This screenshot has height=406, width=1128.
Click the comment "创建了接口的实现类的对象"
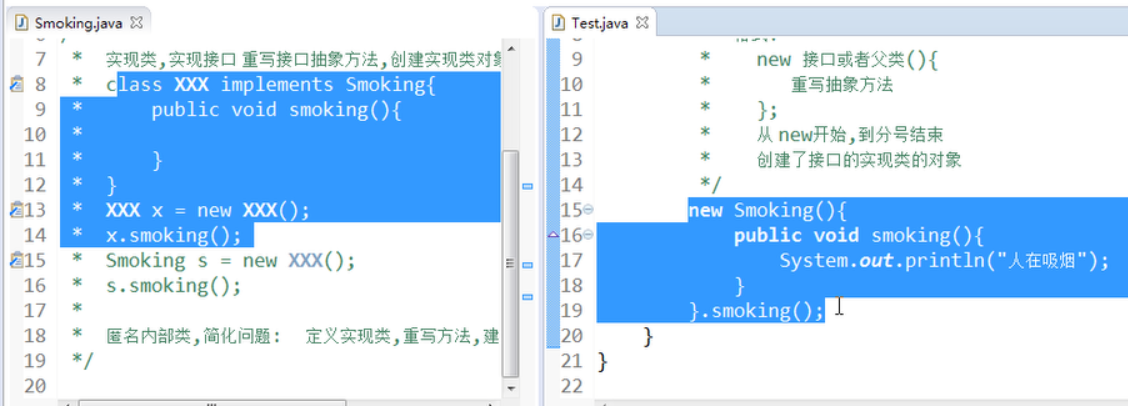point(859,160)
